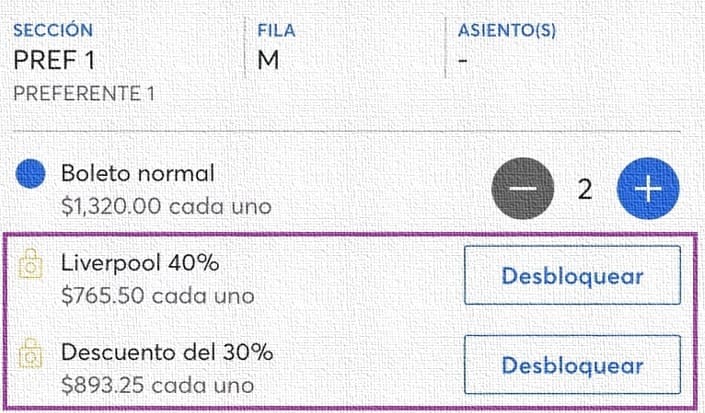Click the PREFERENTE 1 subtitle text
Screen dimensions: 705x413
[84, 93]
